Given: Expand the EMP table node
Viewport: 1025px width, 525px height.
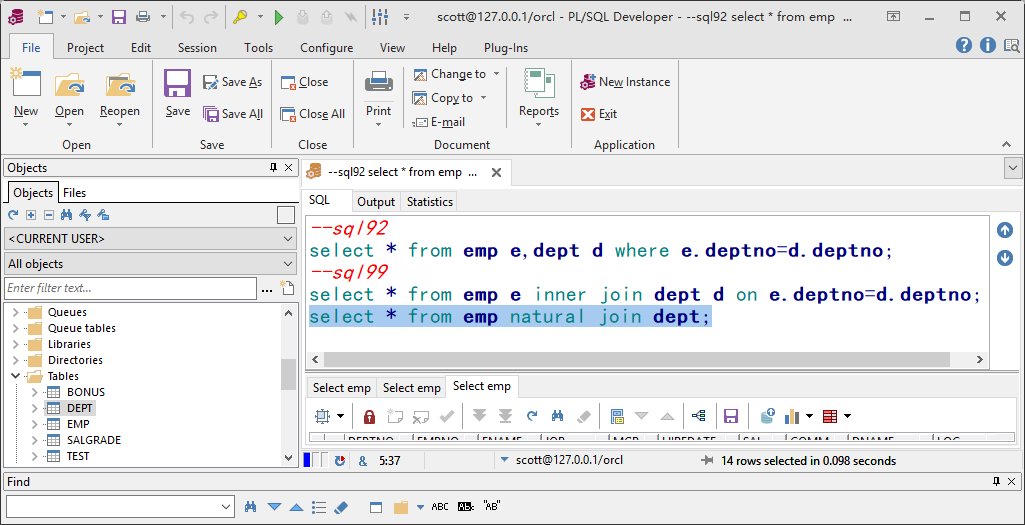Looking at the screenshot, I should point(35,424).
